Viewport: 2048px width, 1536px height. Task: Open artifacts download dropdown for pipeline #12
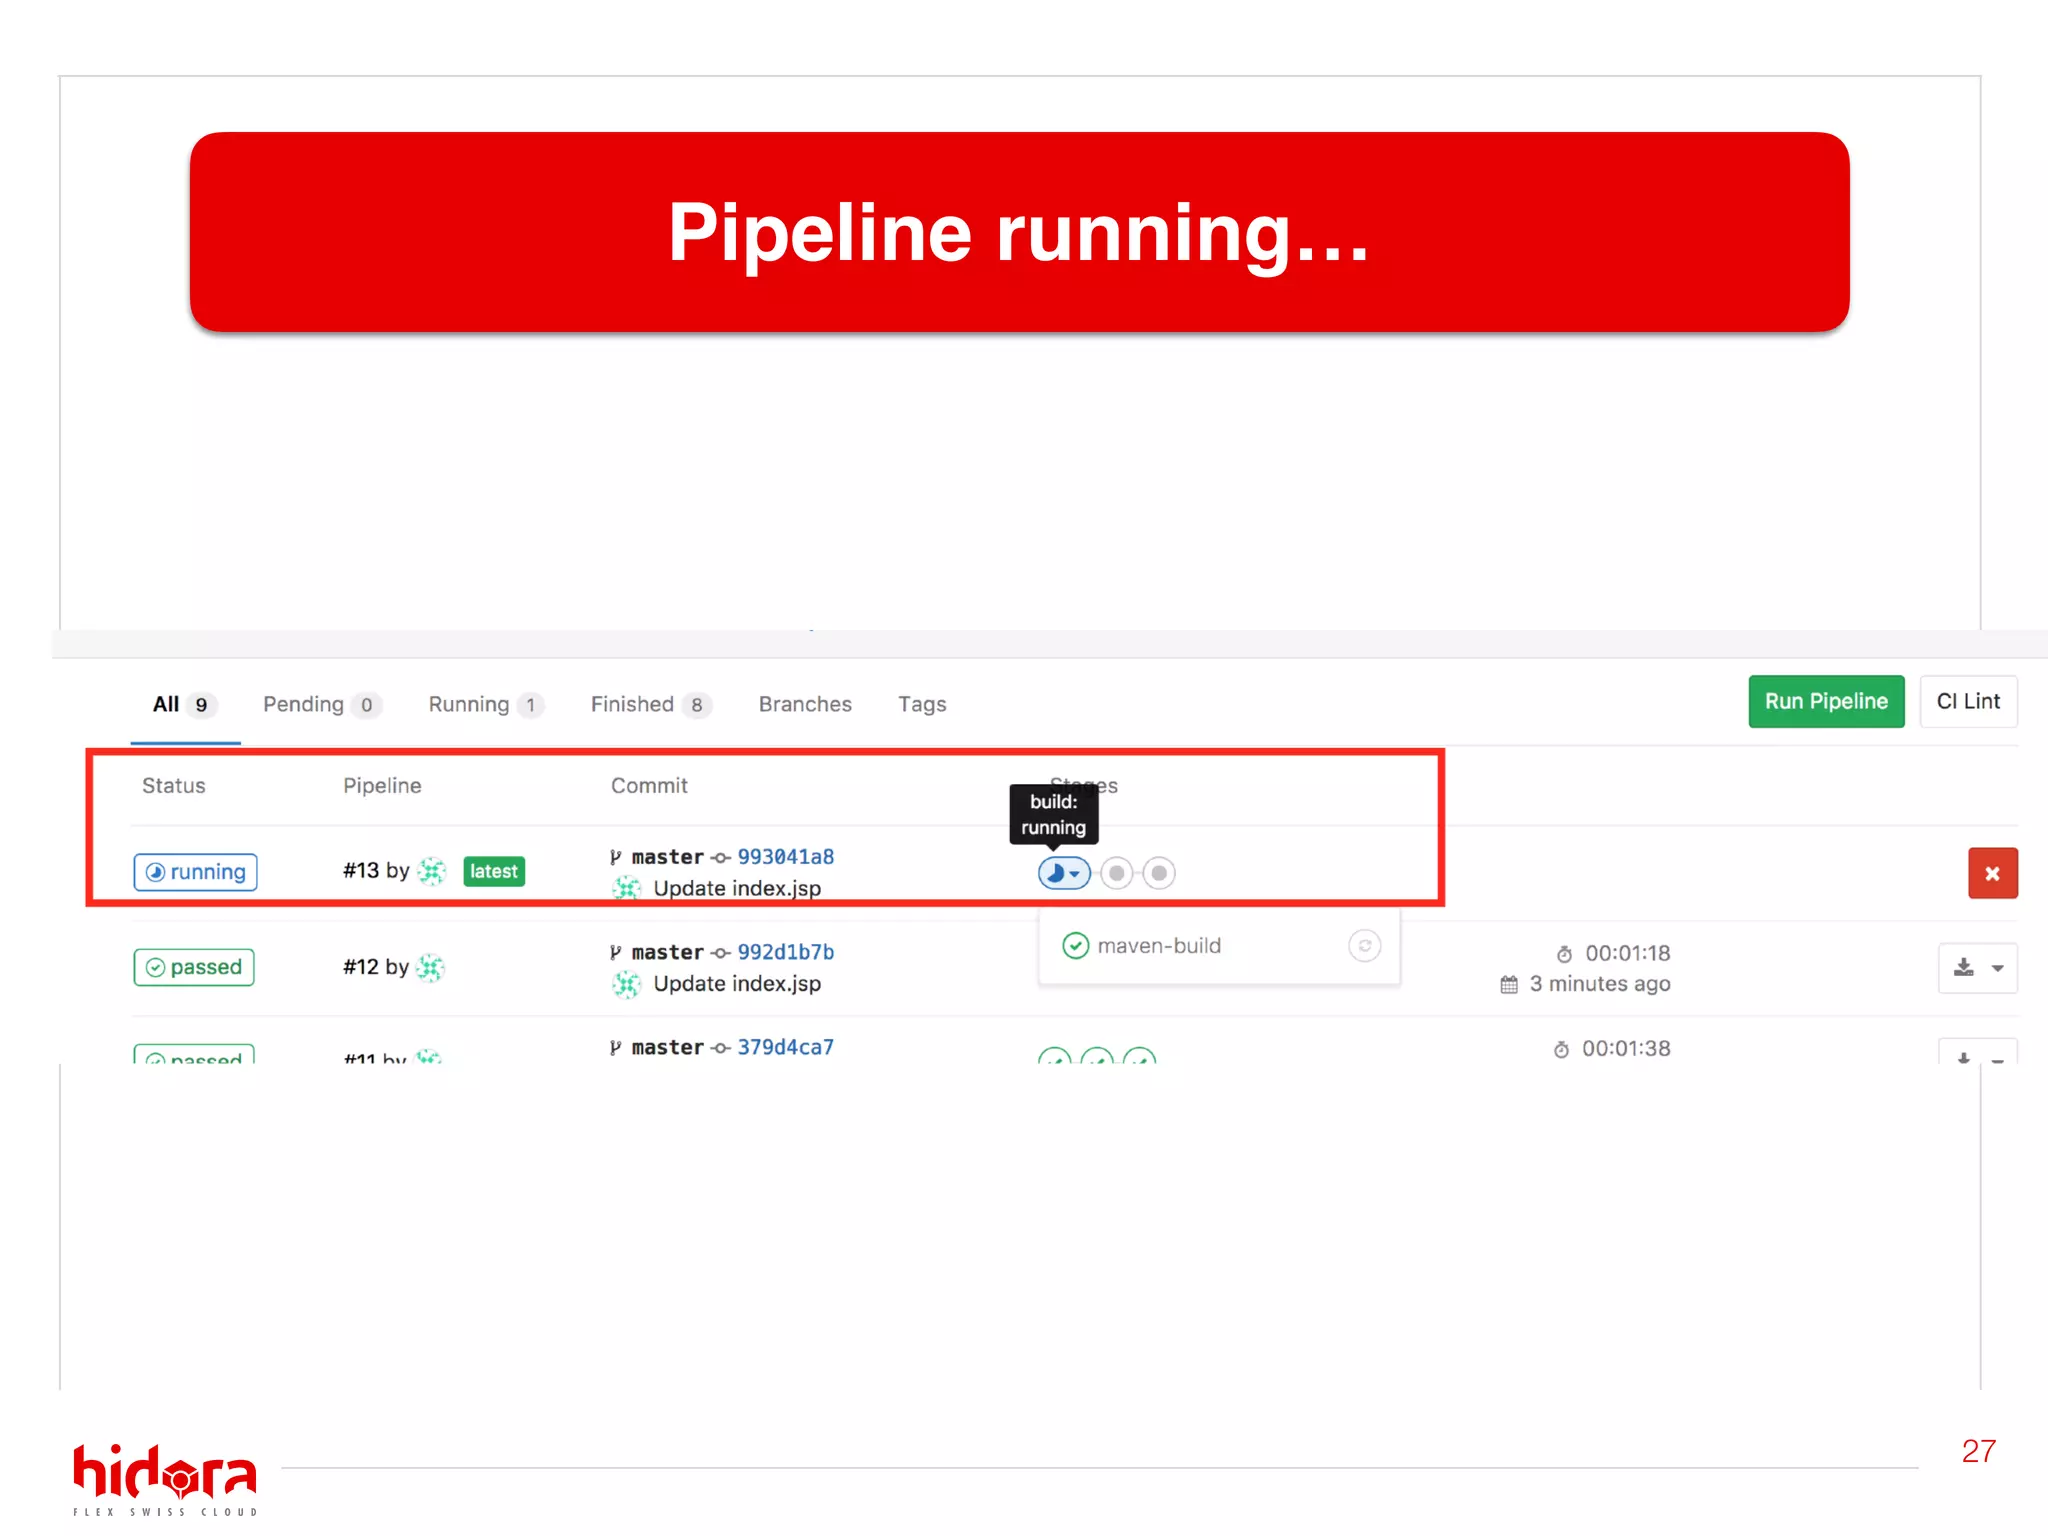click(x=1978, y=968)
